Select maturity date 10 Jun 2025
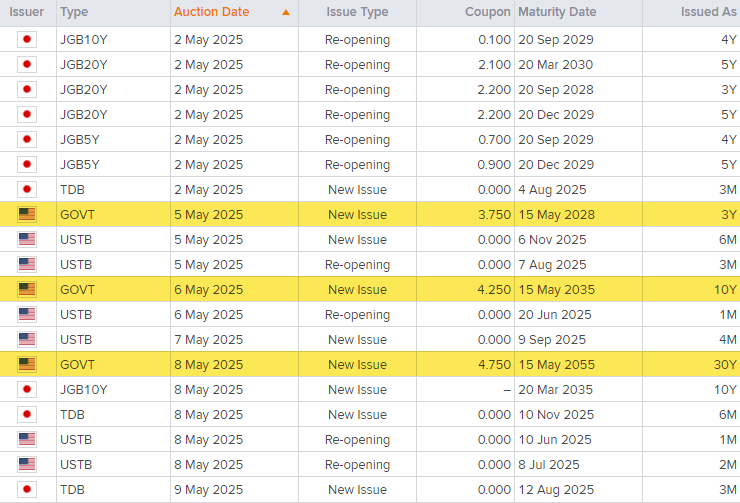 (555, 440)
